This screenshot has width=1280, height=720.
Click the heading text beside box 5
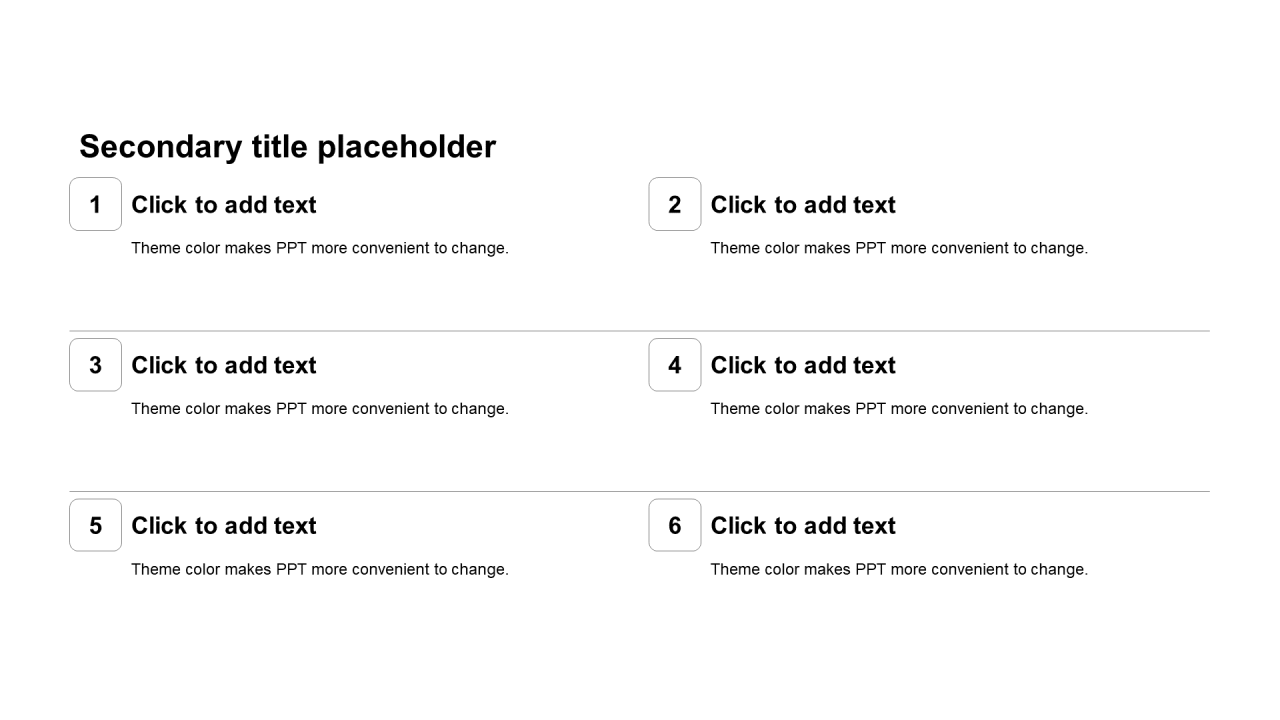(x=224, y=526)
